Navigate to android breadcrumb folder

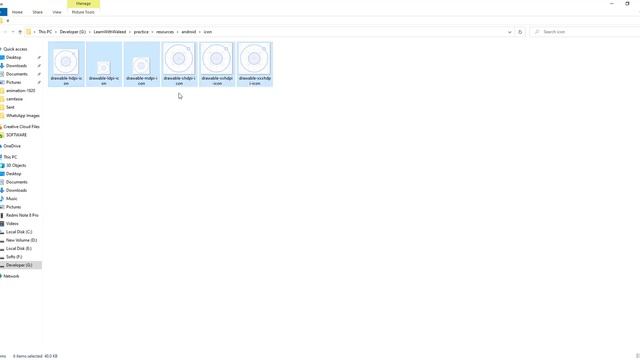pos(189,32)
